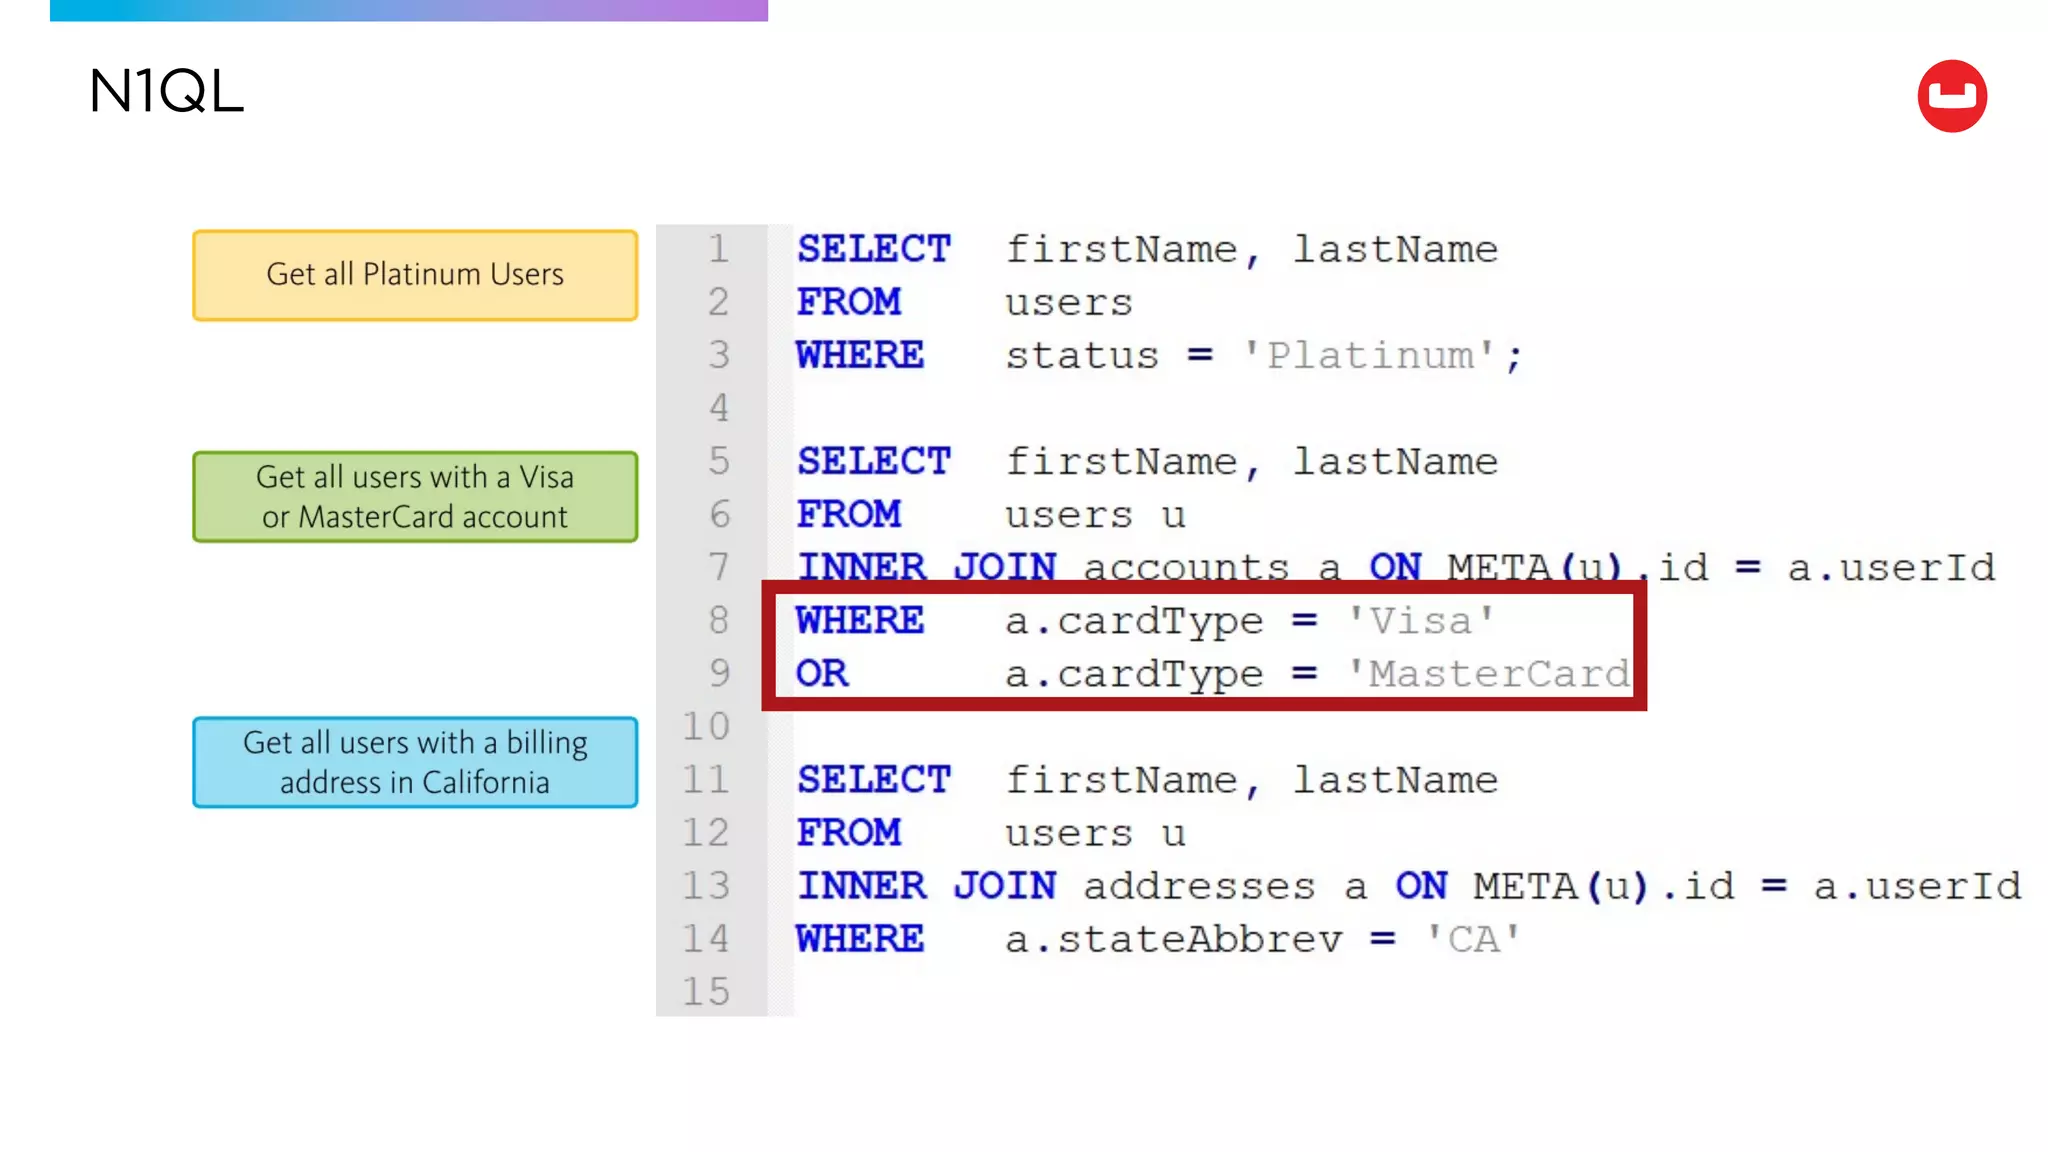Click line number 1 in gutter

(718, 249)
